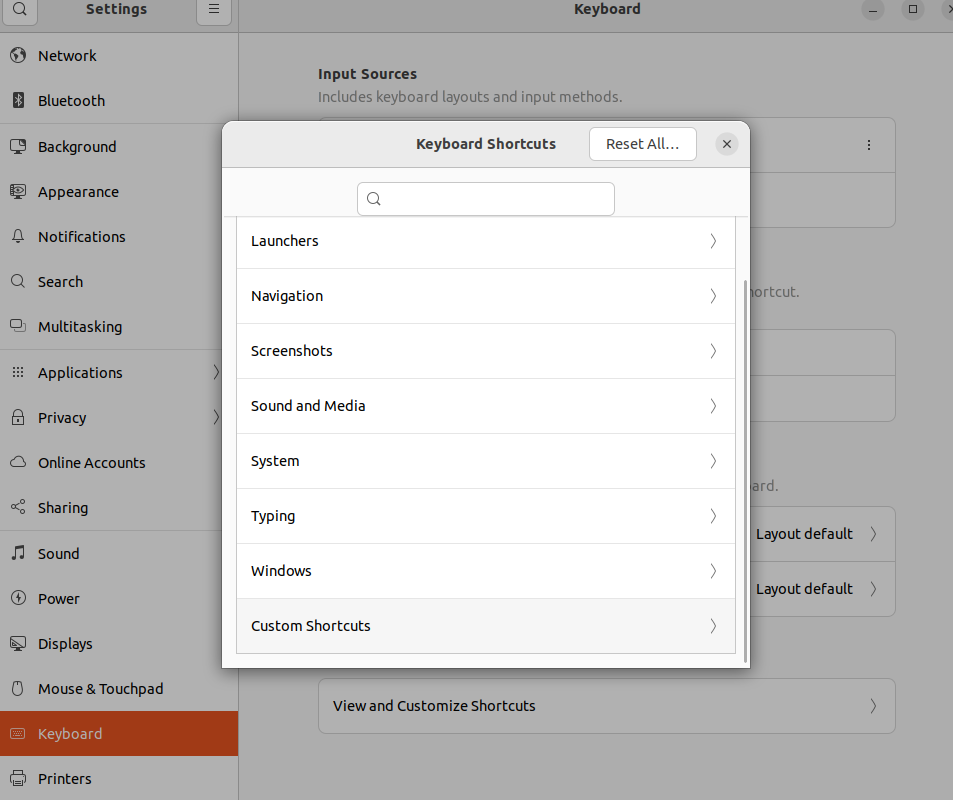
Task: Close the Keyboard Shortcuts dialog
Action: tap(726, 144)
